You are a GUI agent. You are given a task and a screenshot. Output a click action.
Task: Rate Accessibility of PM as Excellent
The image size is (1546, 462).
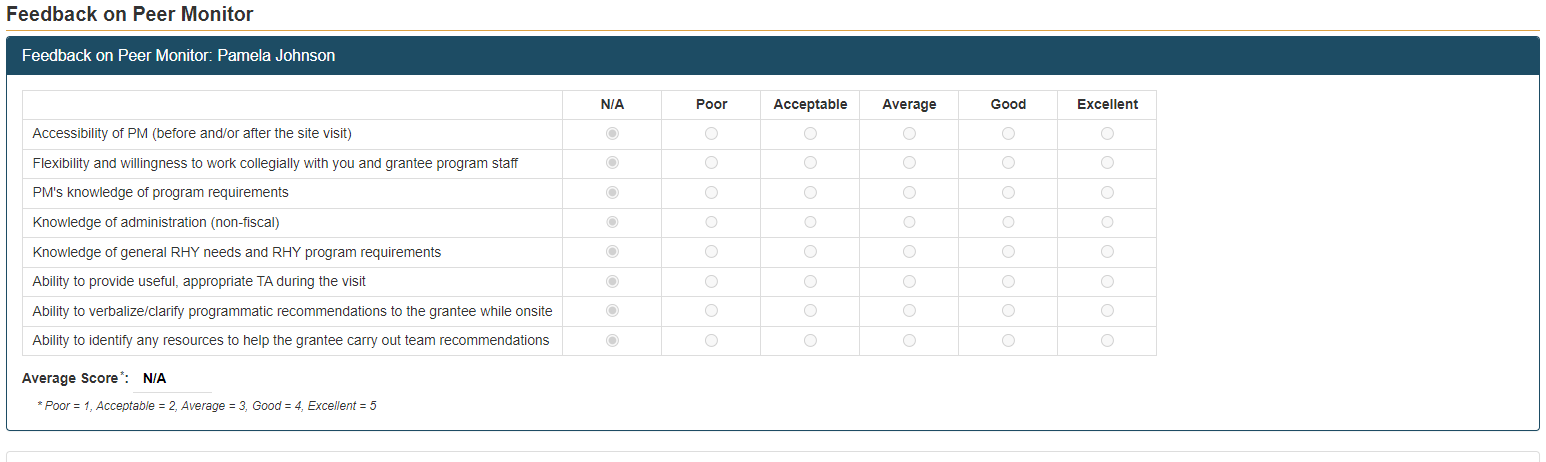click(1107, 133)
